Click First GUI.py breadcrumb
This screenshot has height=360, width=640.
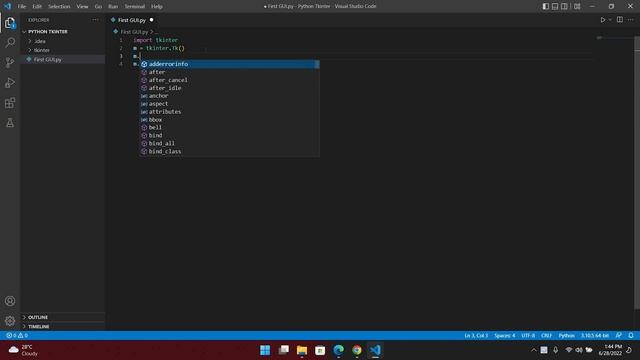coord(134,31)
